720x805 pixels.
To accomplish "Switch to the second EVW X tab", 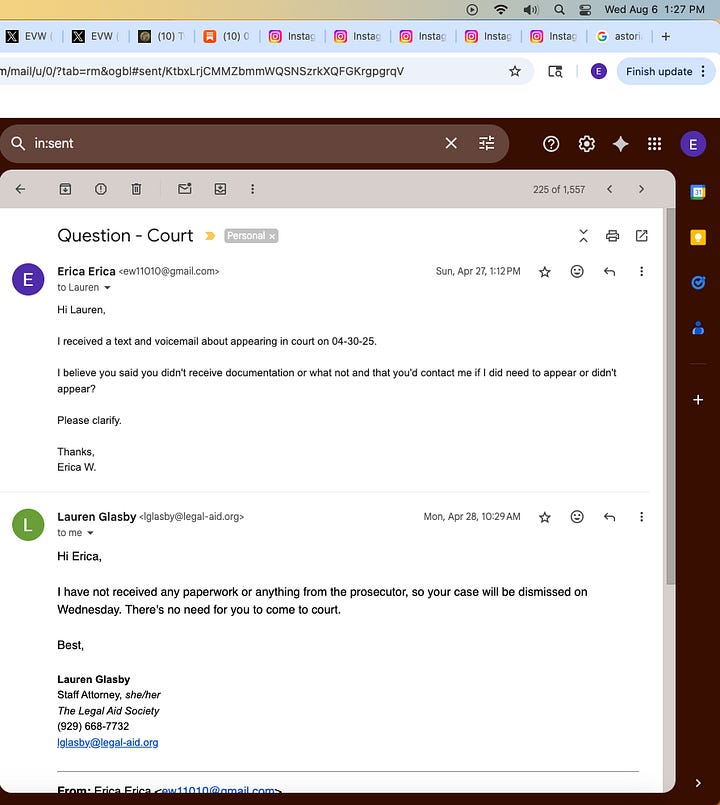I will pyautogui.click(x=96, y=36).
